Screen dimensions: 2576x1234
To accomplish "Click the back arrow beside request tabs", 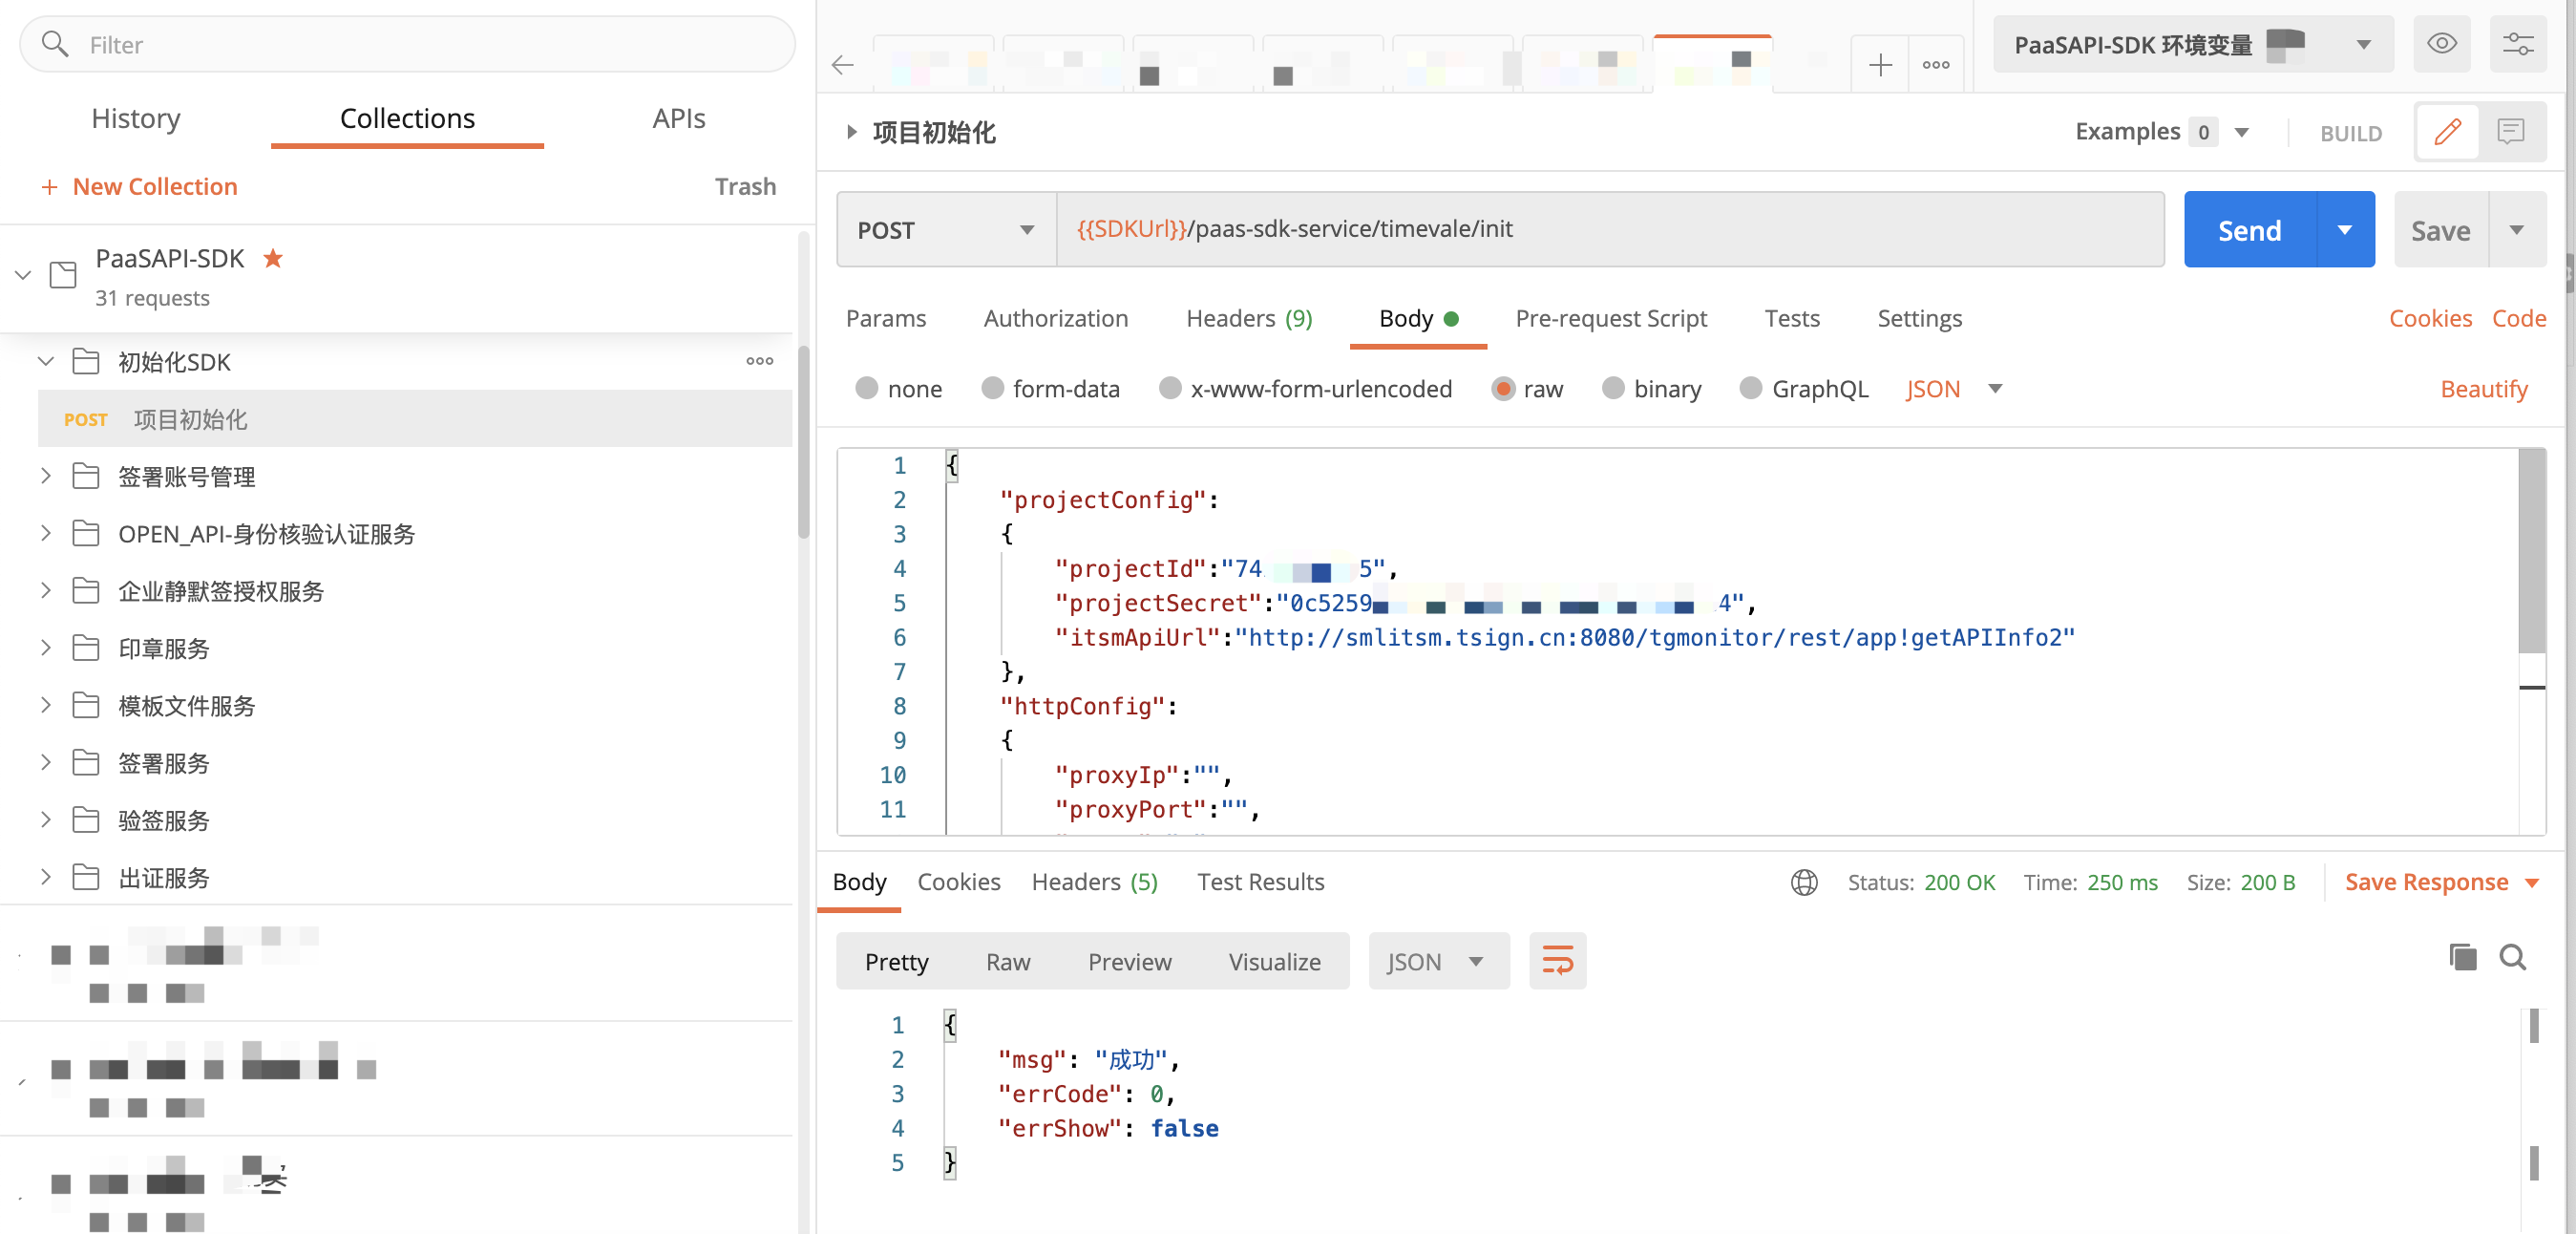I will coord(843,65).
